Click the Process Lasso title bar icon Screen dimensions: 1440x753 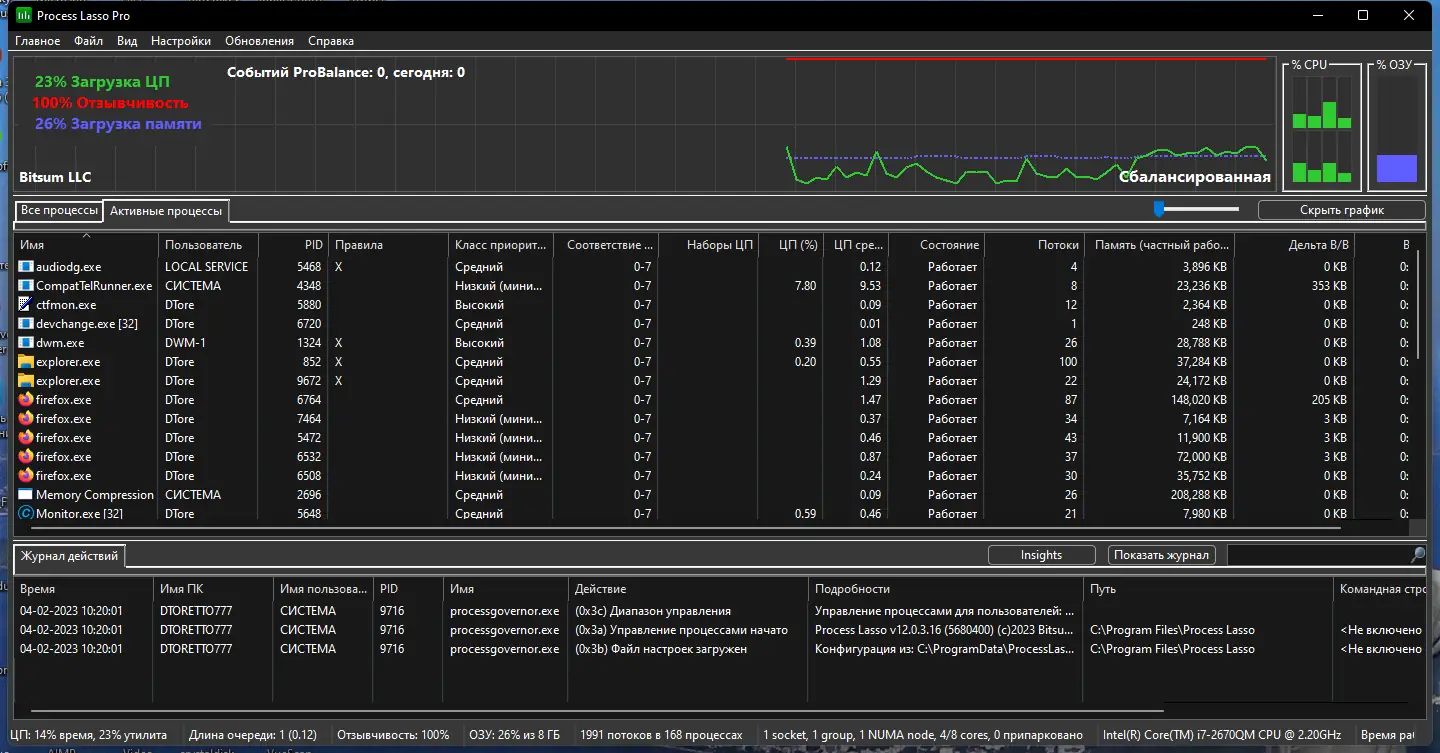pyautogui.click(x=23, y=16)
